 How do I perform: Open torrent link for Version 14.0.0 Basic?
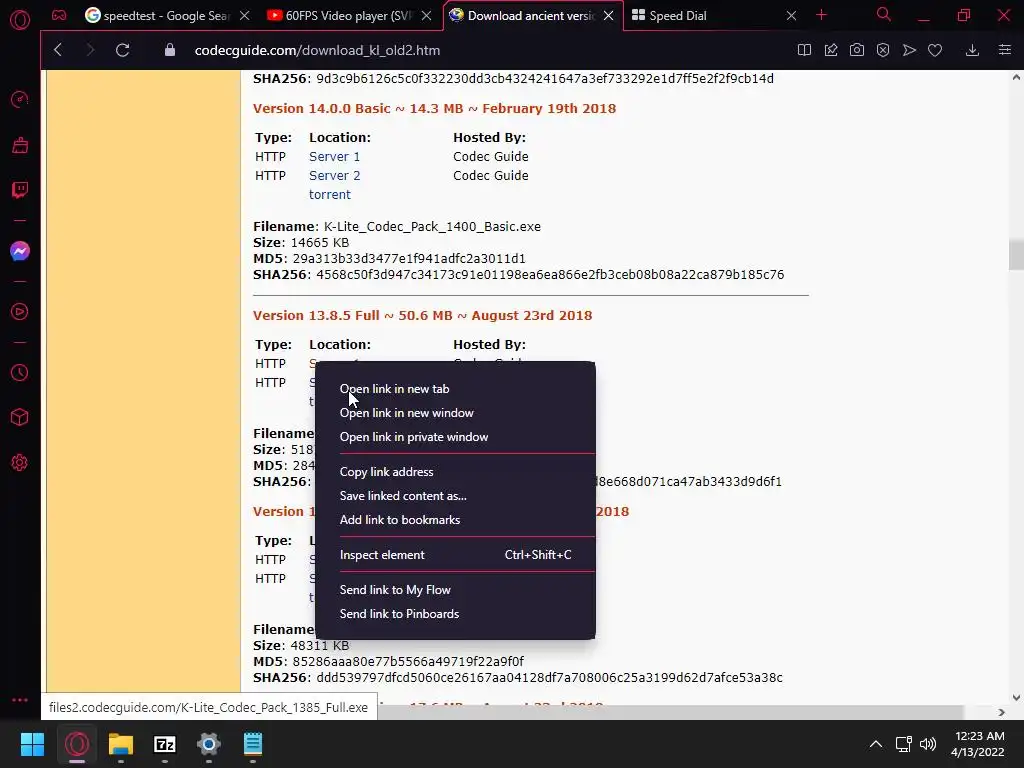click(x=330, y=195)
